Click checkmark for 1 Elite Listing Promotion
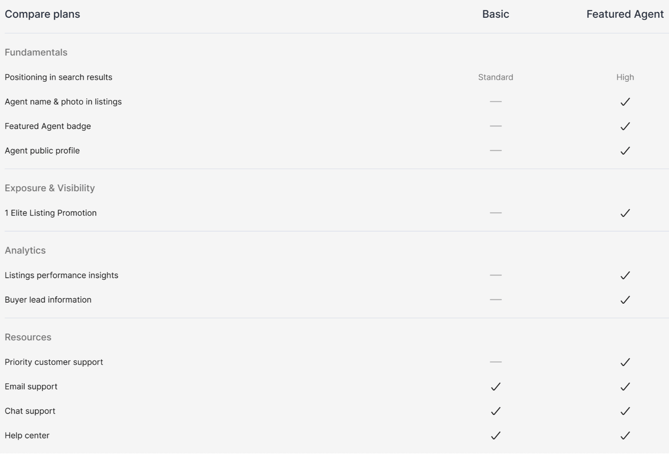 [x=625, y=213]
